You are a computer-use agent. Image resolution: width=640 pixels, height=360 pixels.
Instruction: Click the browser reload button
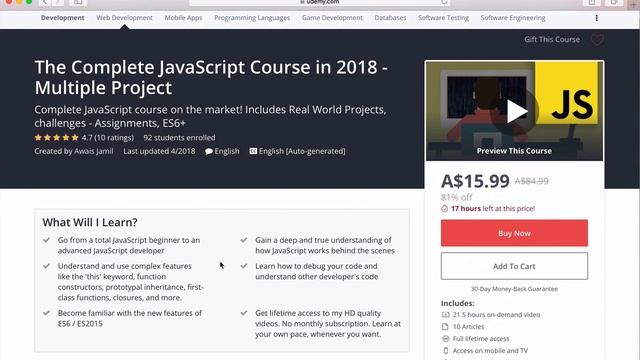444,2
